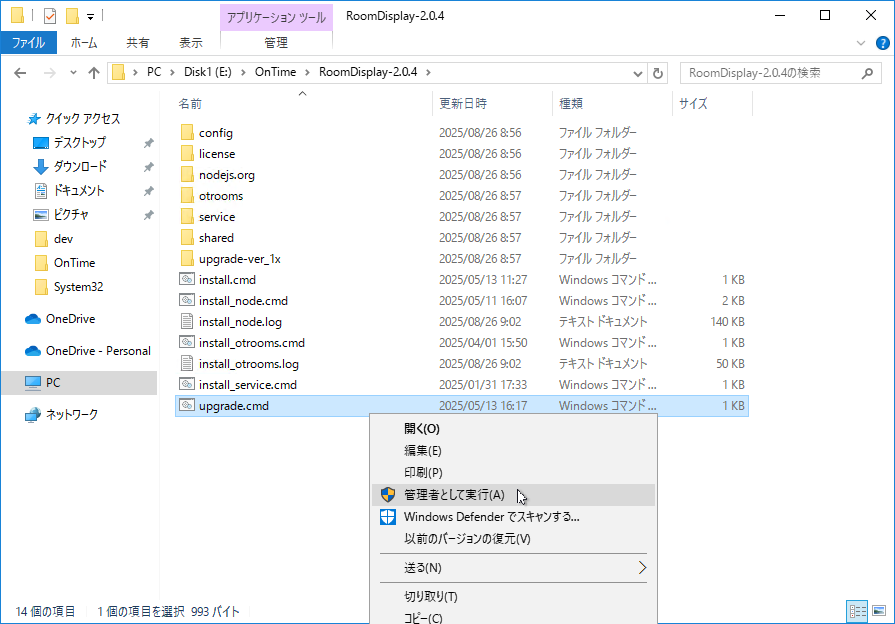This screenshot has width=895, height=624.
Task: Run as administrator via 管理者として実行(A)
Action: [x=513, y=495]
